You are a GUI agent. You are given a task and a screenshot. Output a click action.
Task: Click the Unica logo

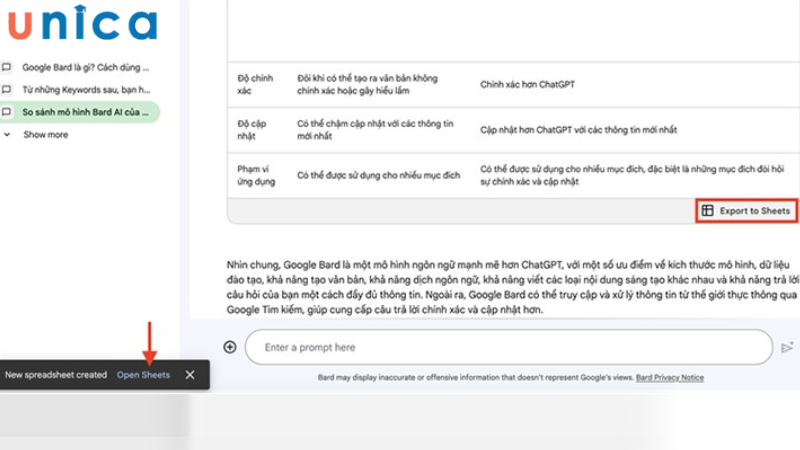(83, 22)
